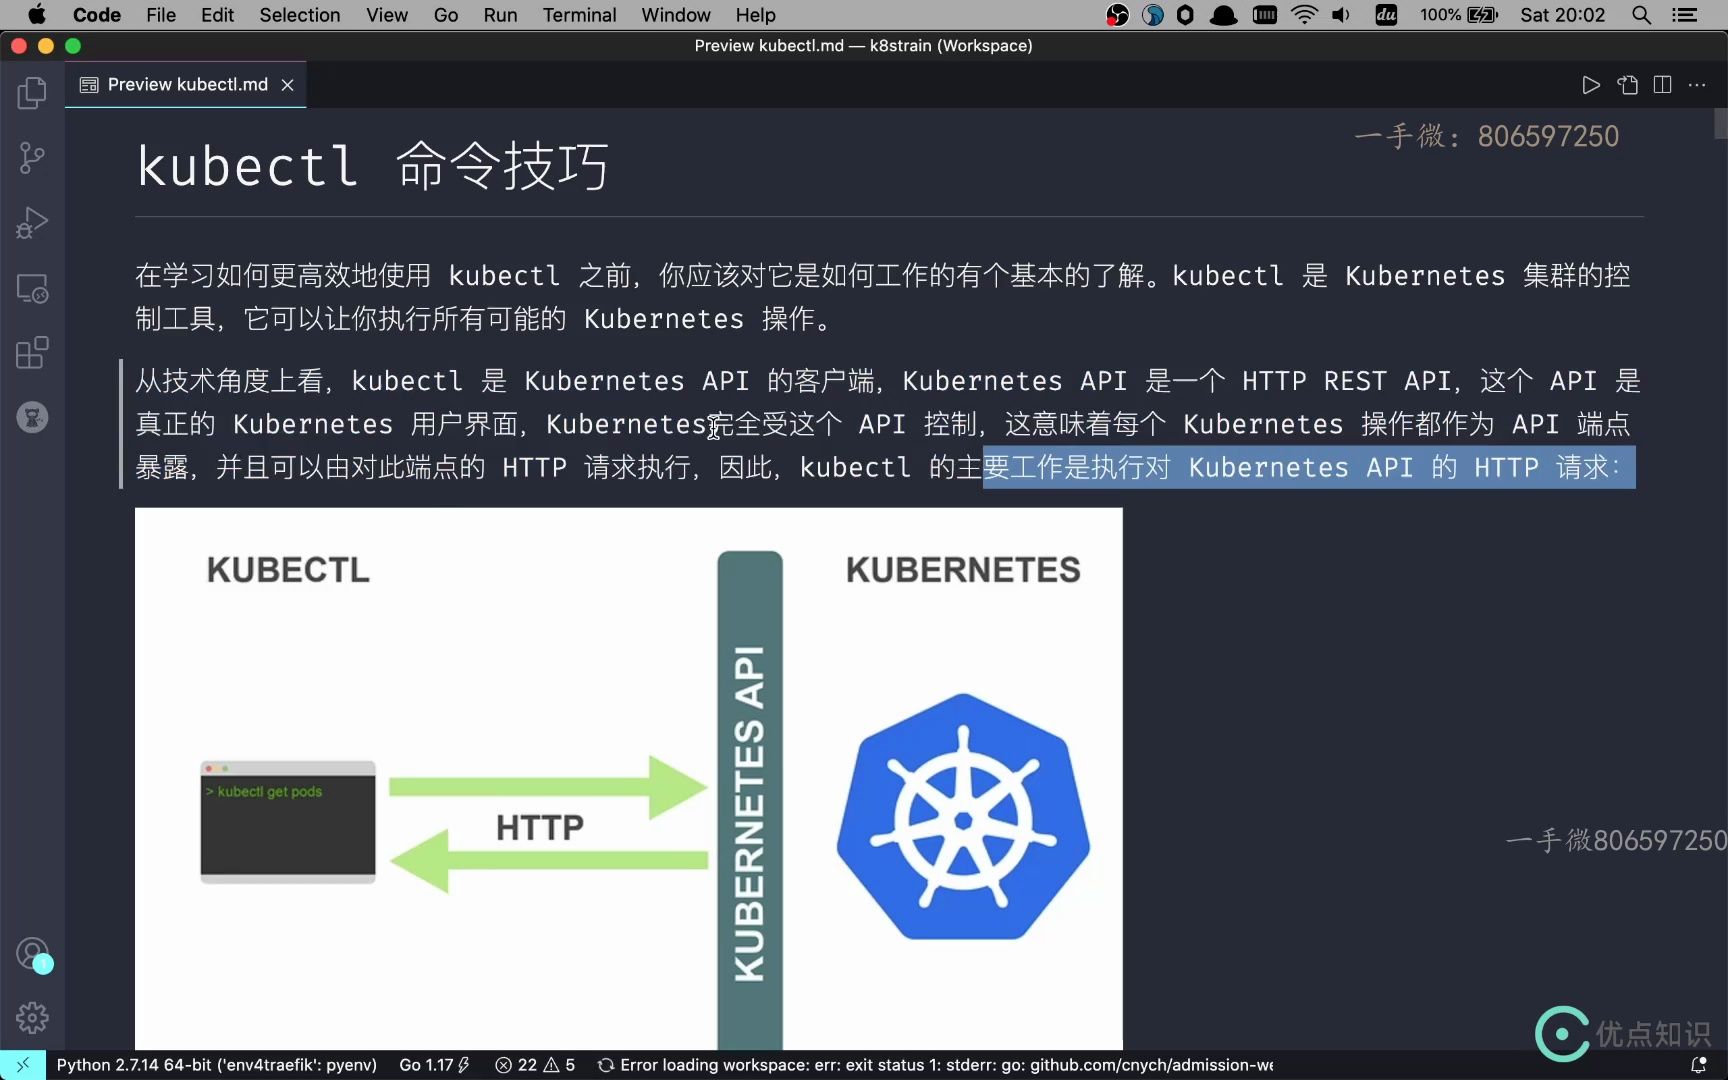Click the blue globe icon in menu bar
The width and height of the screenshot is (1728, 1080).
(x=1153, y=15)
